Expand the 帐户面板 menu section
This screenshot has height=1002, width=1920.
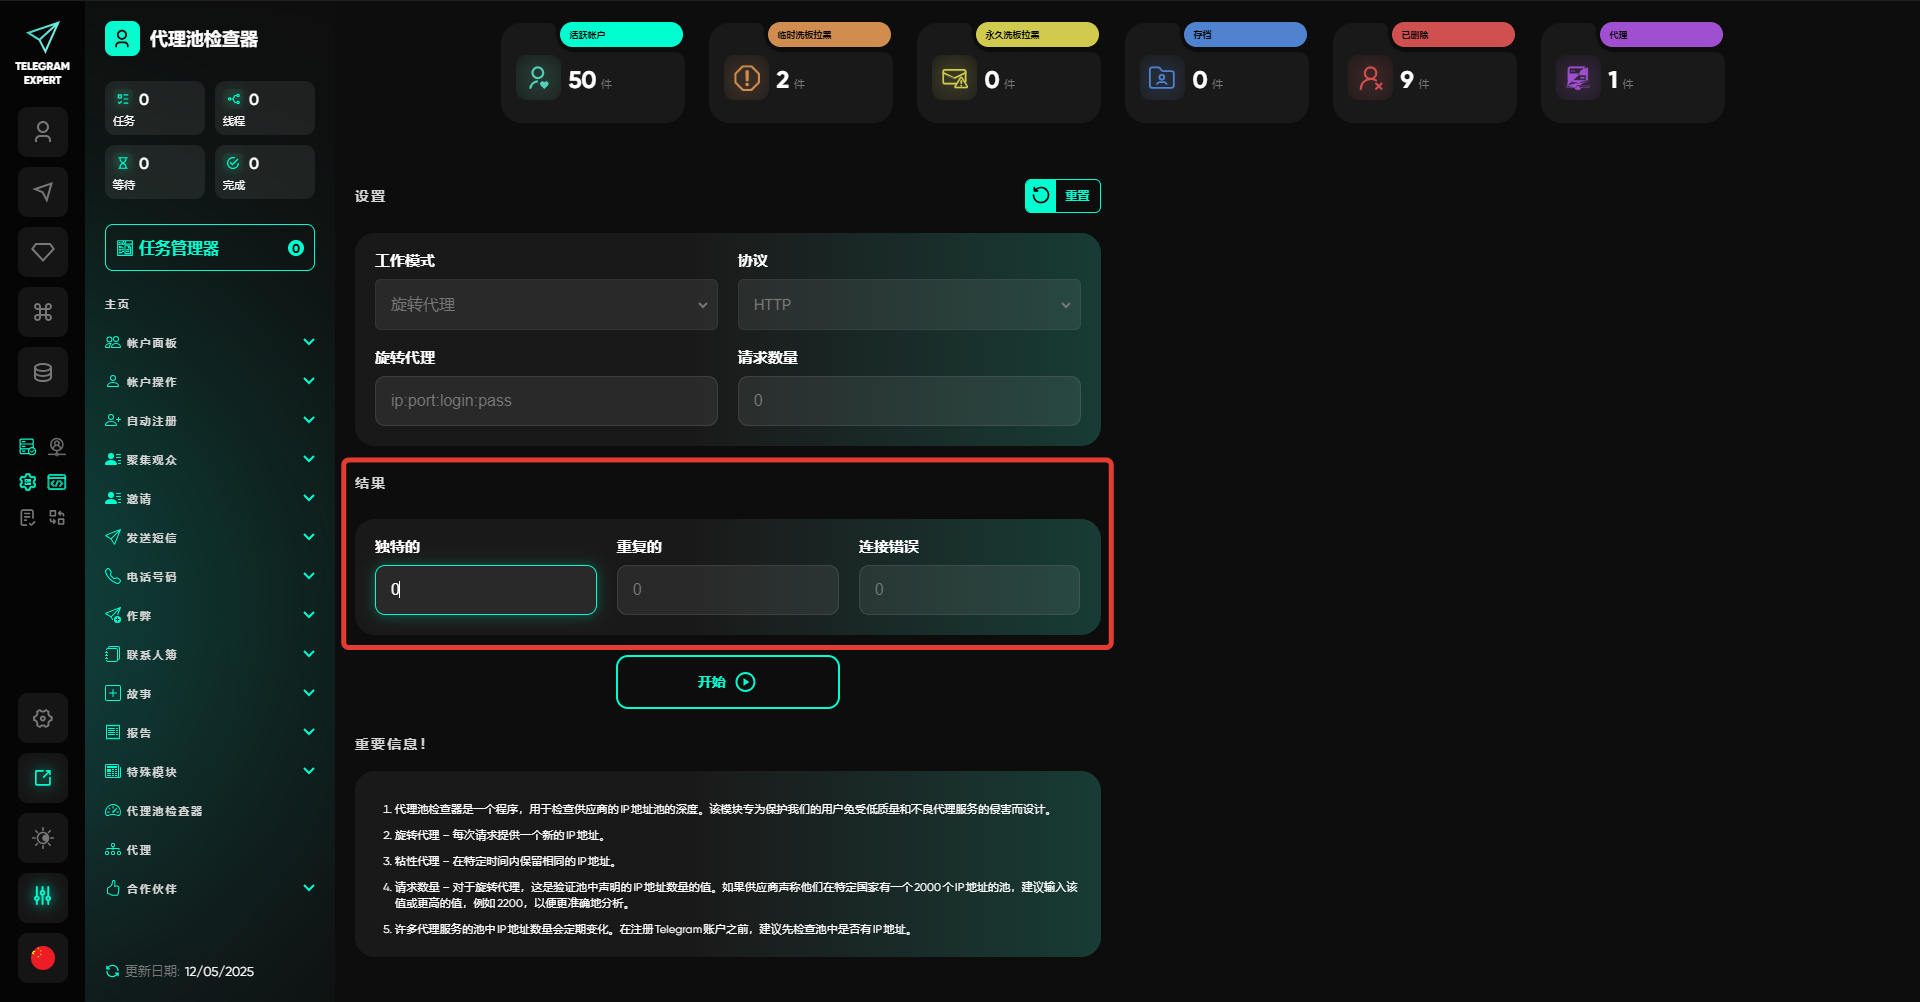(x=209, y=343)
